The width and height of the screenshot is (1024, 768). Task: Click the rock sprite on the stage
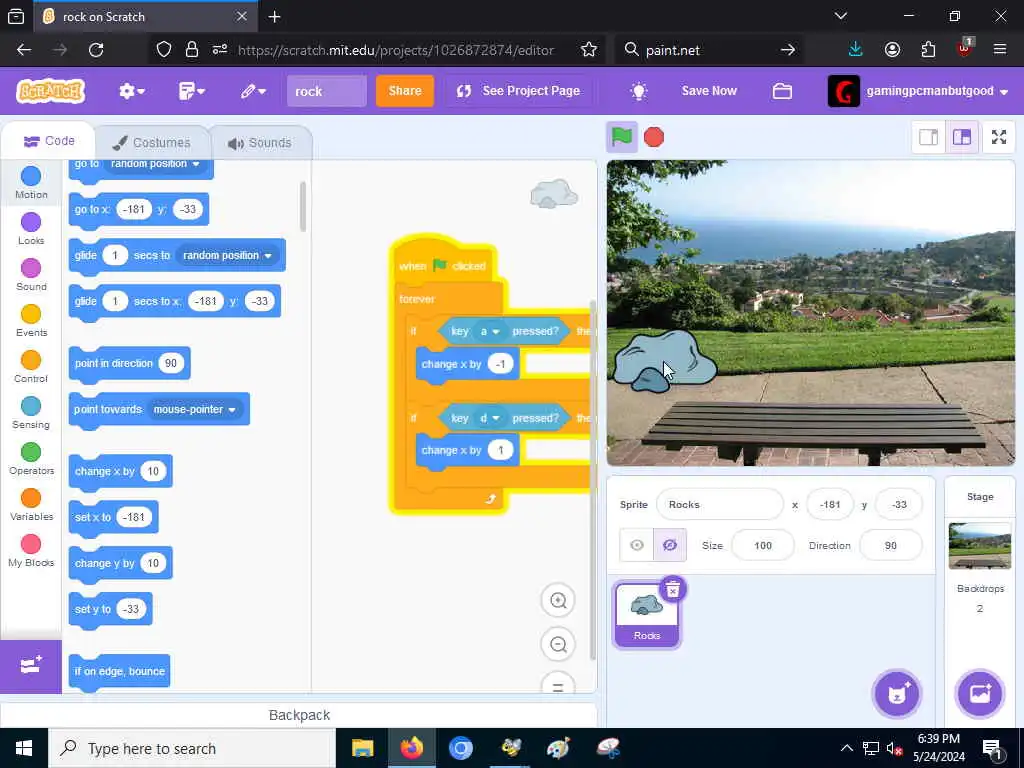tap(664, 361)
